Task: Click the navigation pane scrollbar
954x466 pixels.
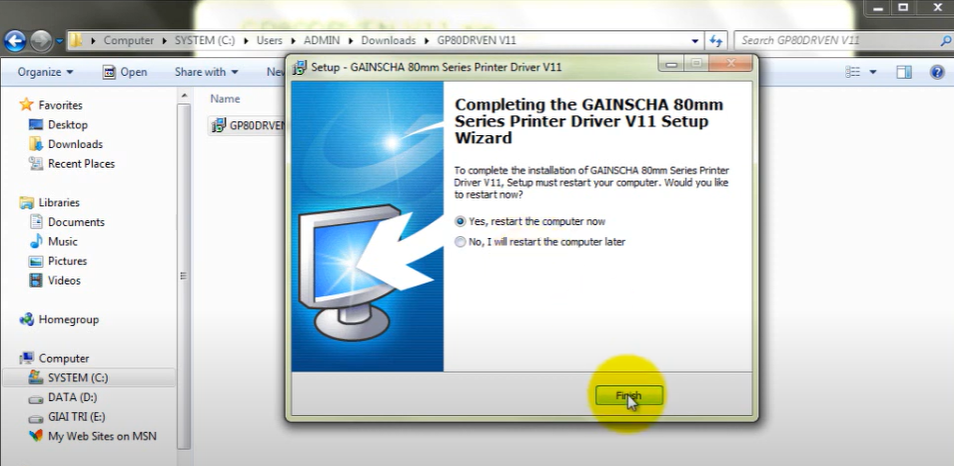Action: [x=183, y=276]
